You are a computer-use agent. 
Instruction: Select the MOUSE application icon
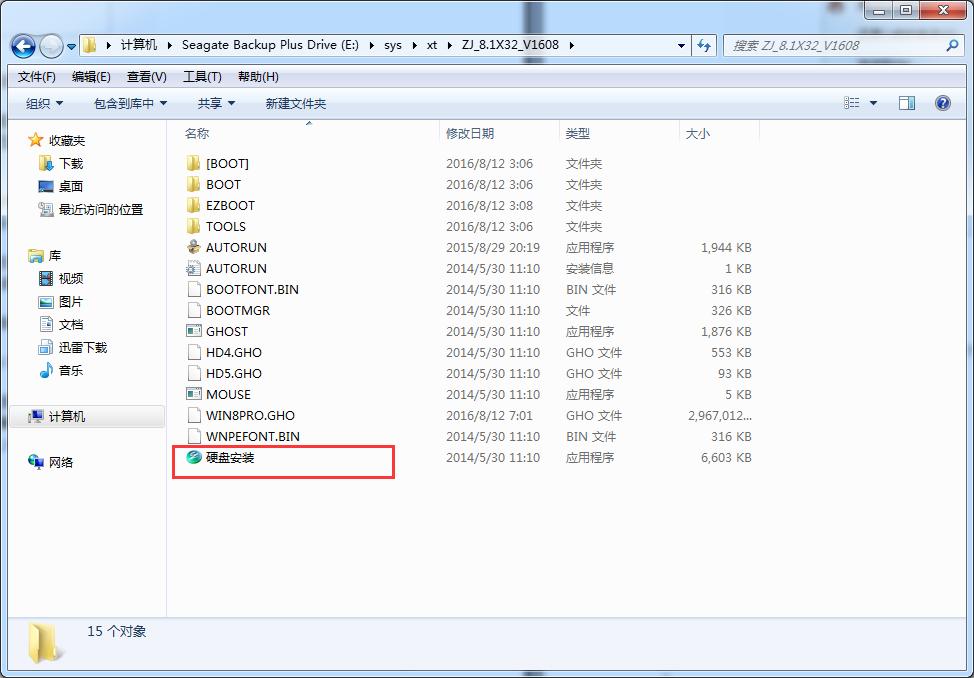[194, 394]
